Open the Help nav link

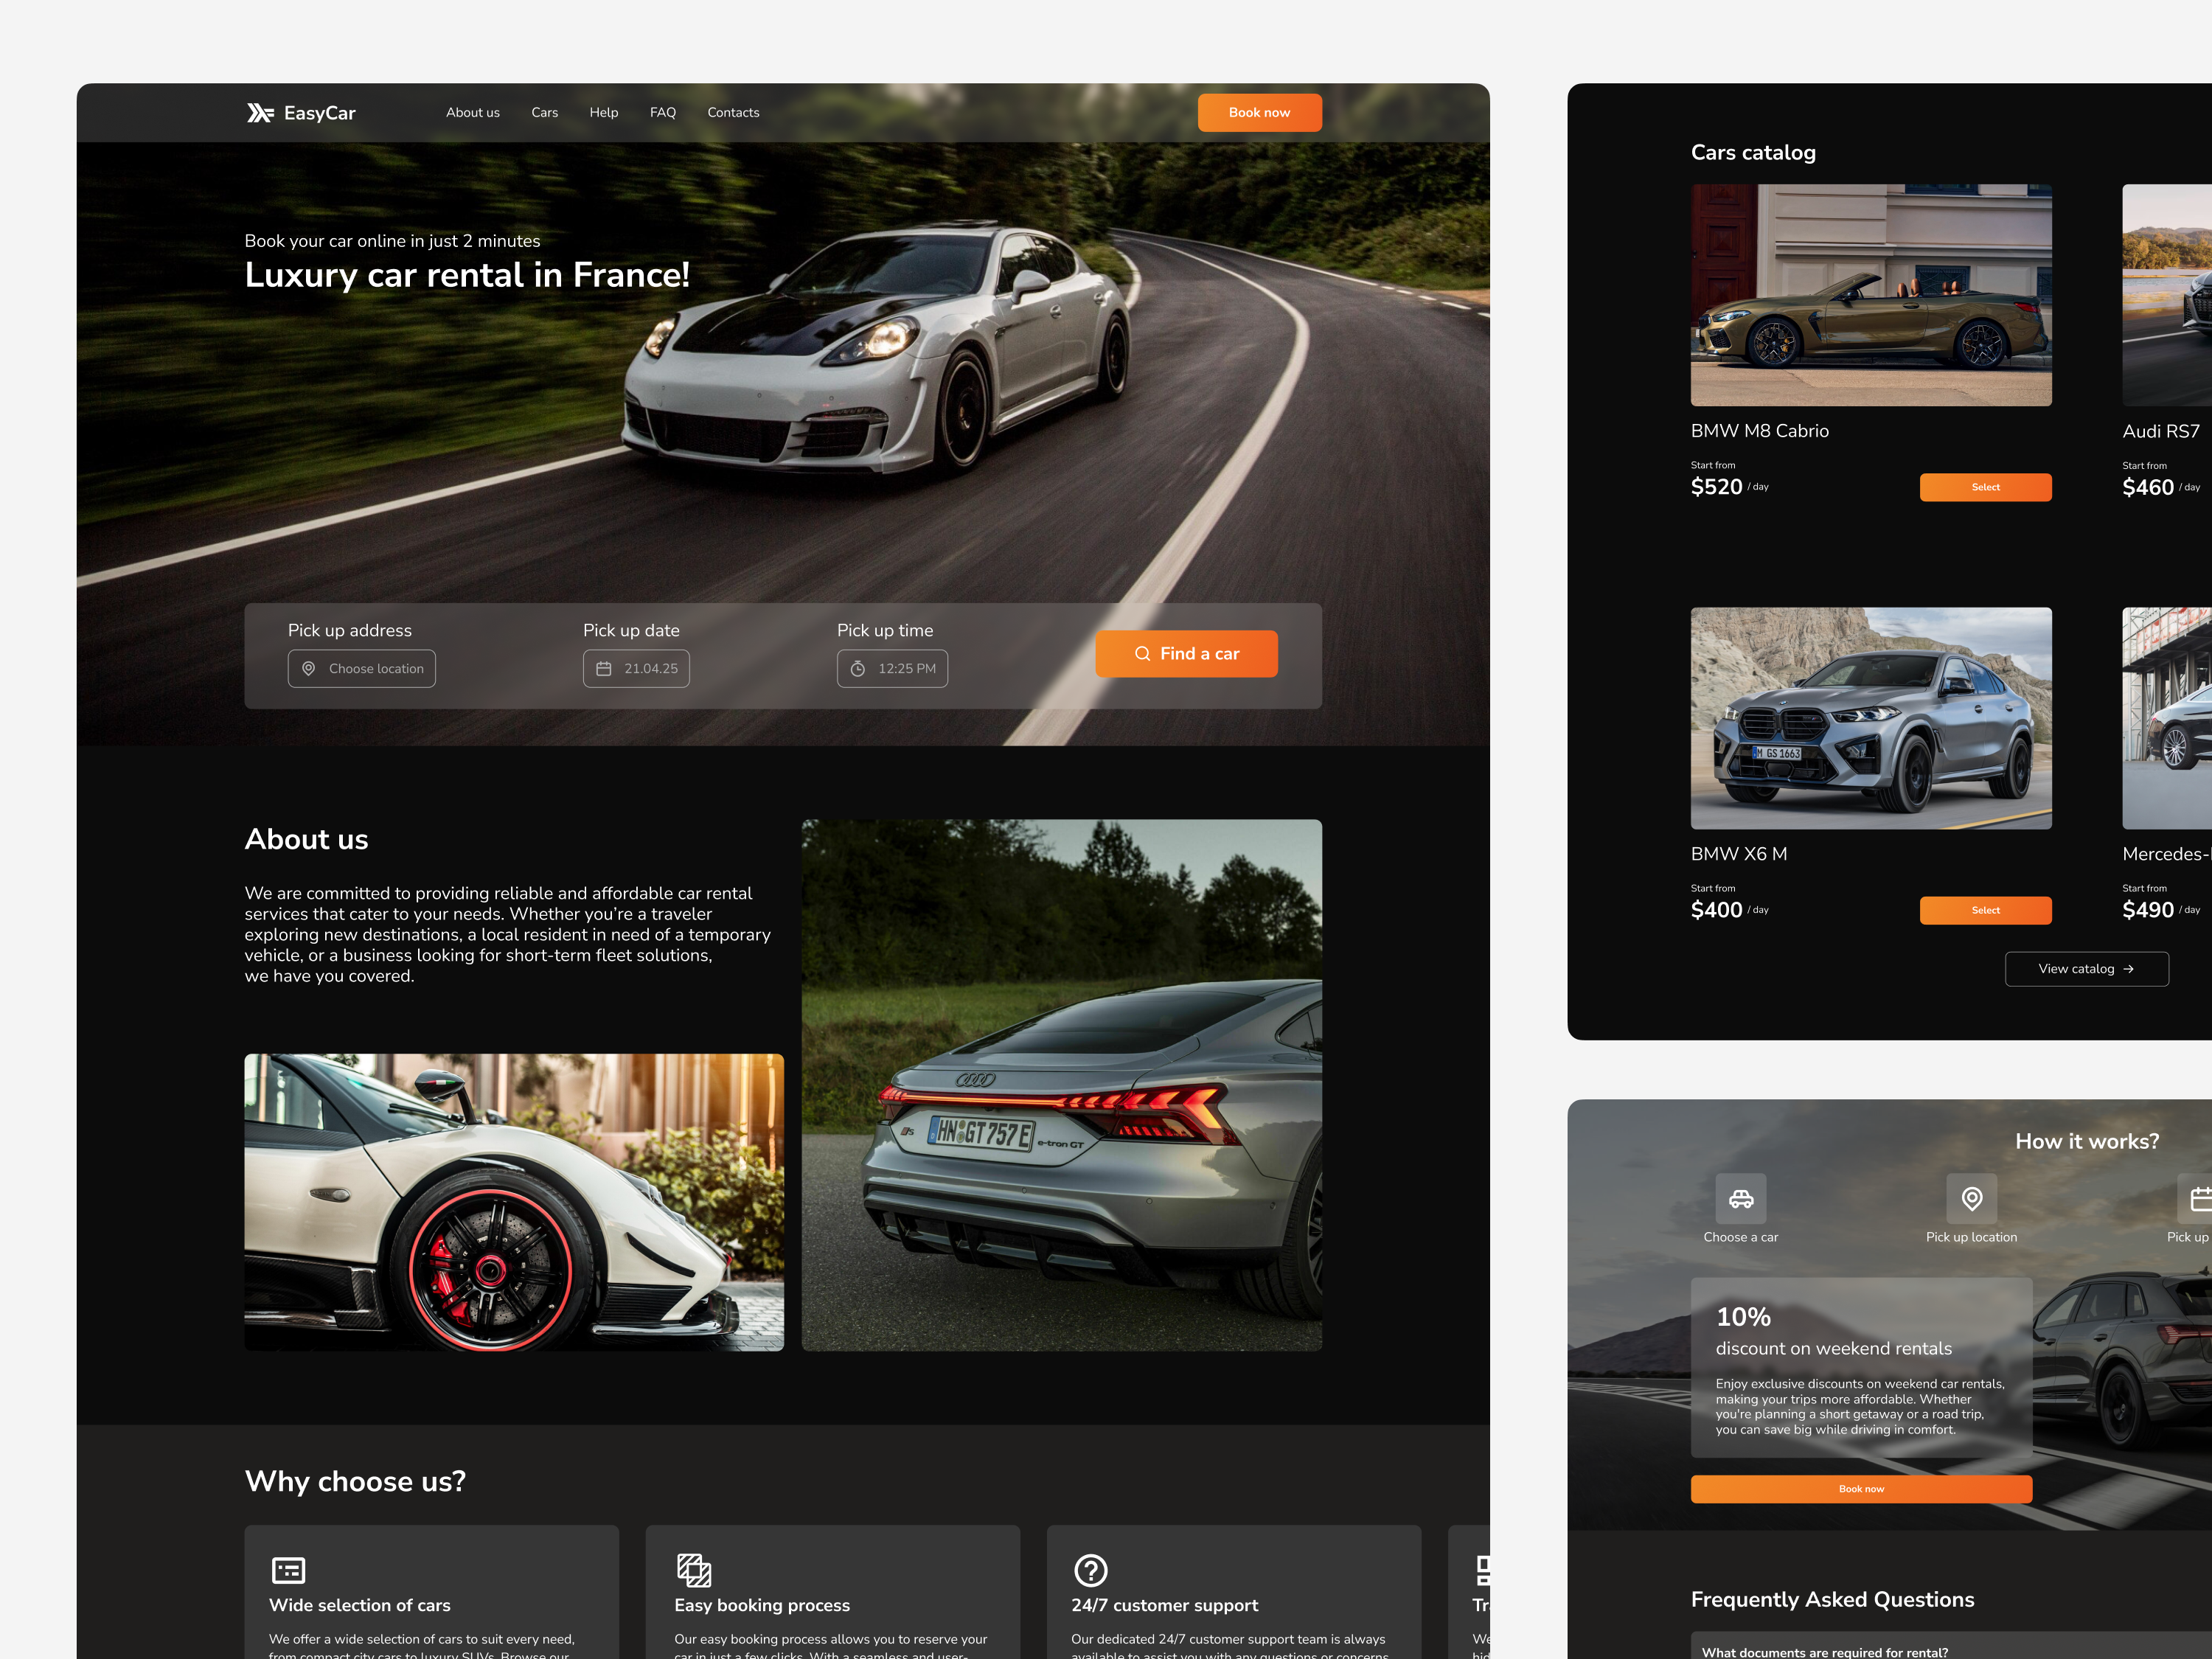tap(604, 112)
